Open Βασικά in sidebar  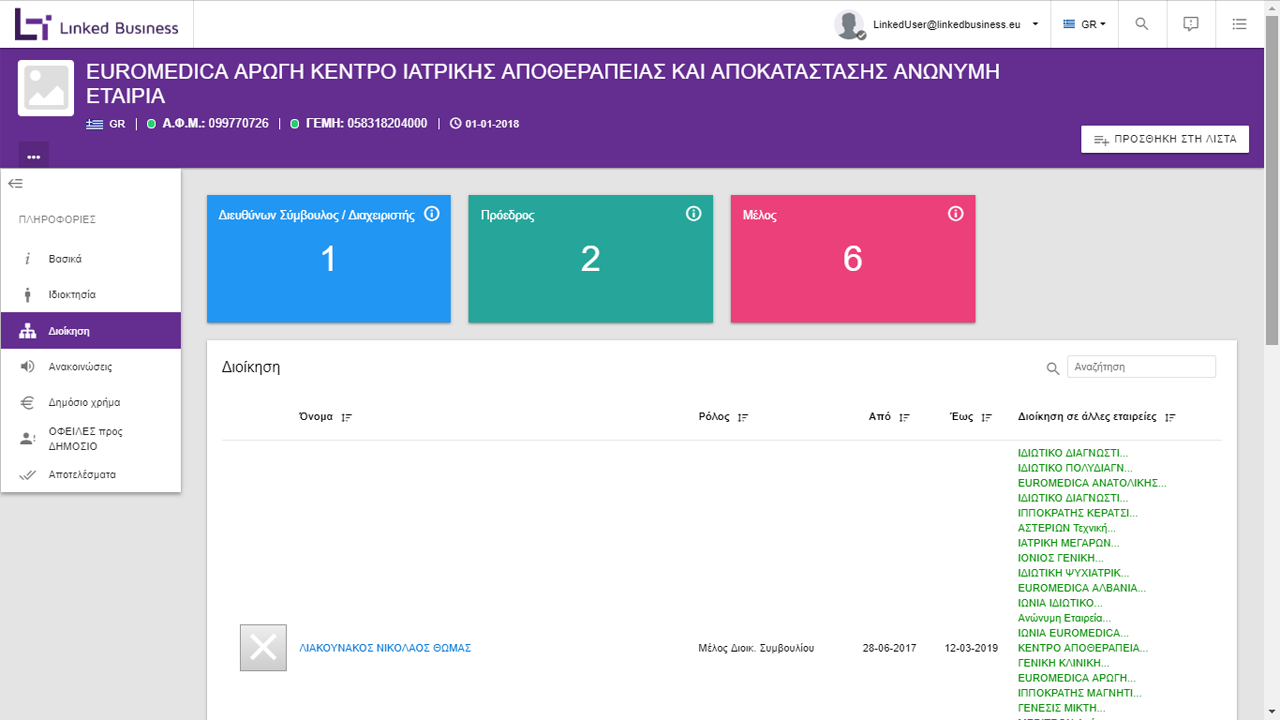(x=91, y=259)
